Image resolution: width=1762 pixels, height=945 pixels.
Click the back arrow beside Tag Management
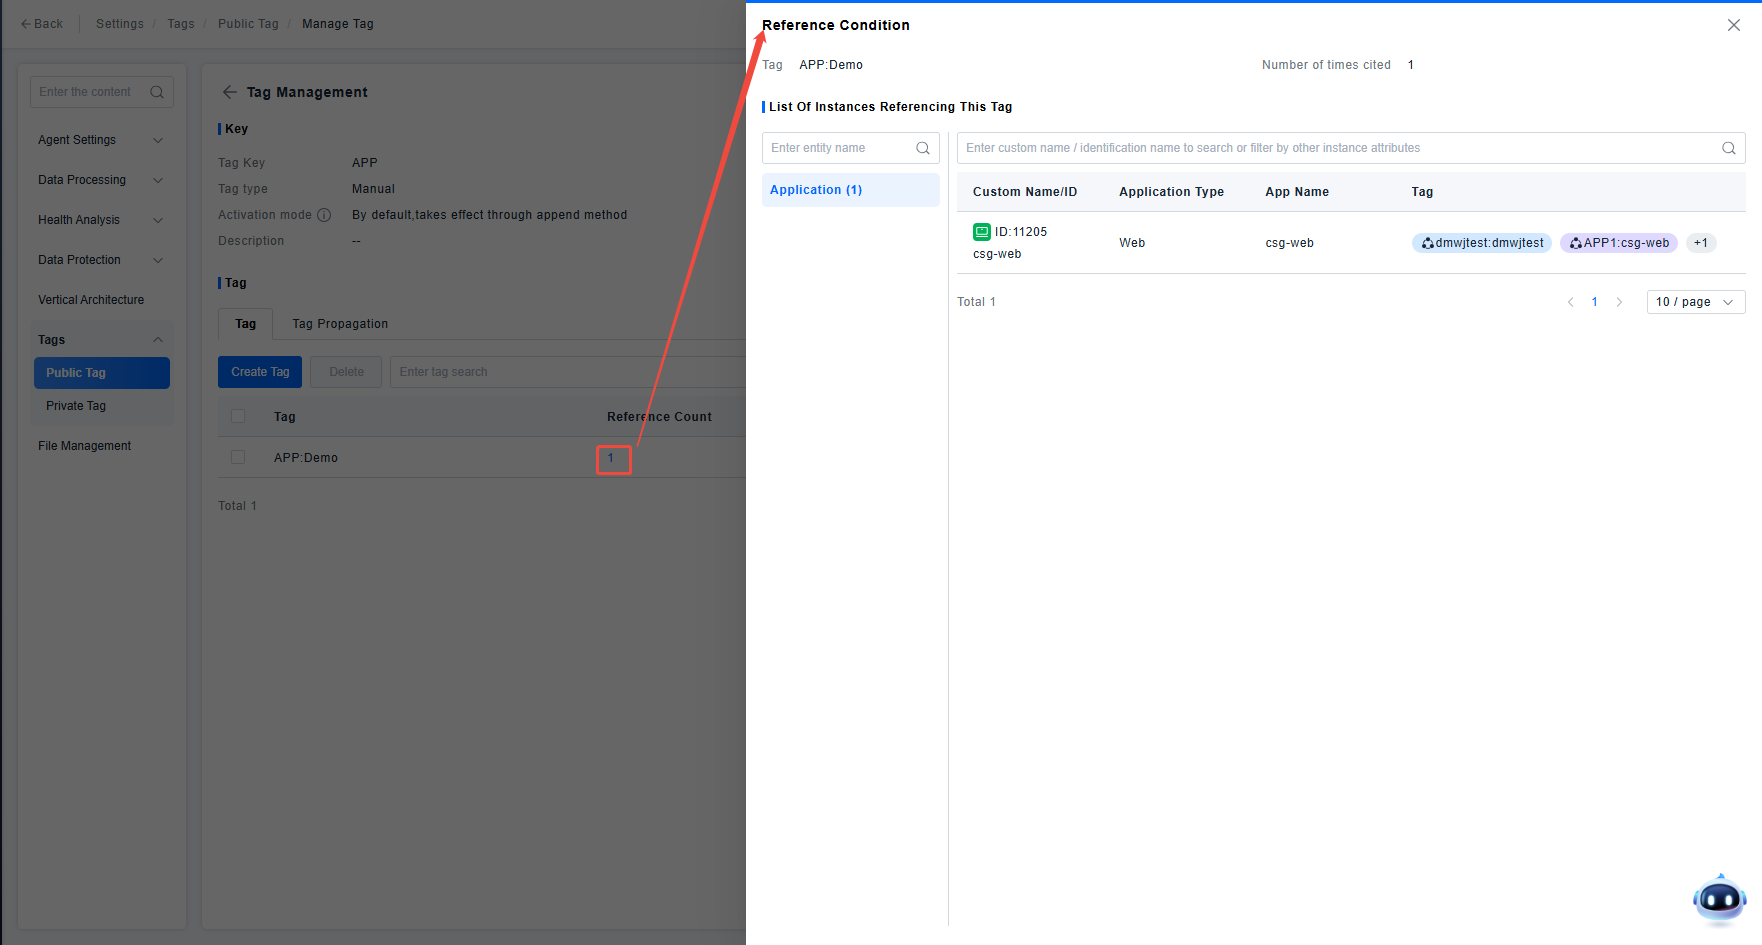(x=230, y=92)
